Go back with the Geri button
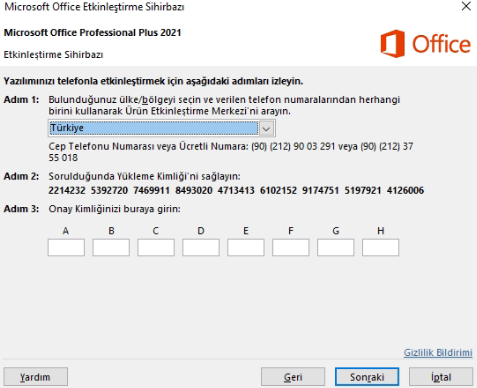Image resolution: width=477 pixels, height=388 pixels. pos(293,377)
